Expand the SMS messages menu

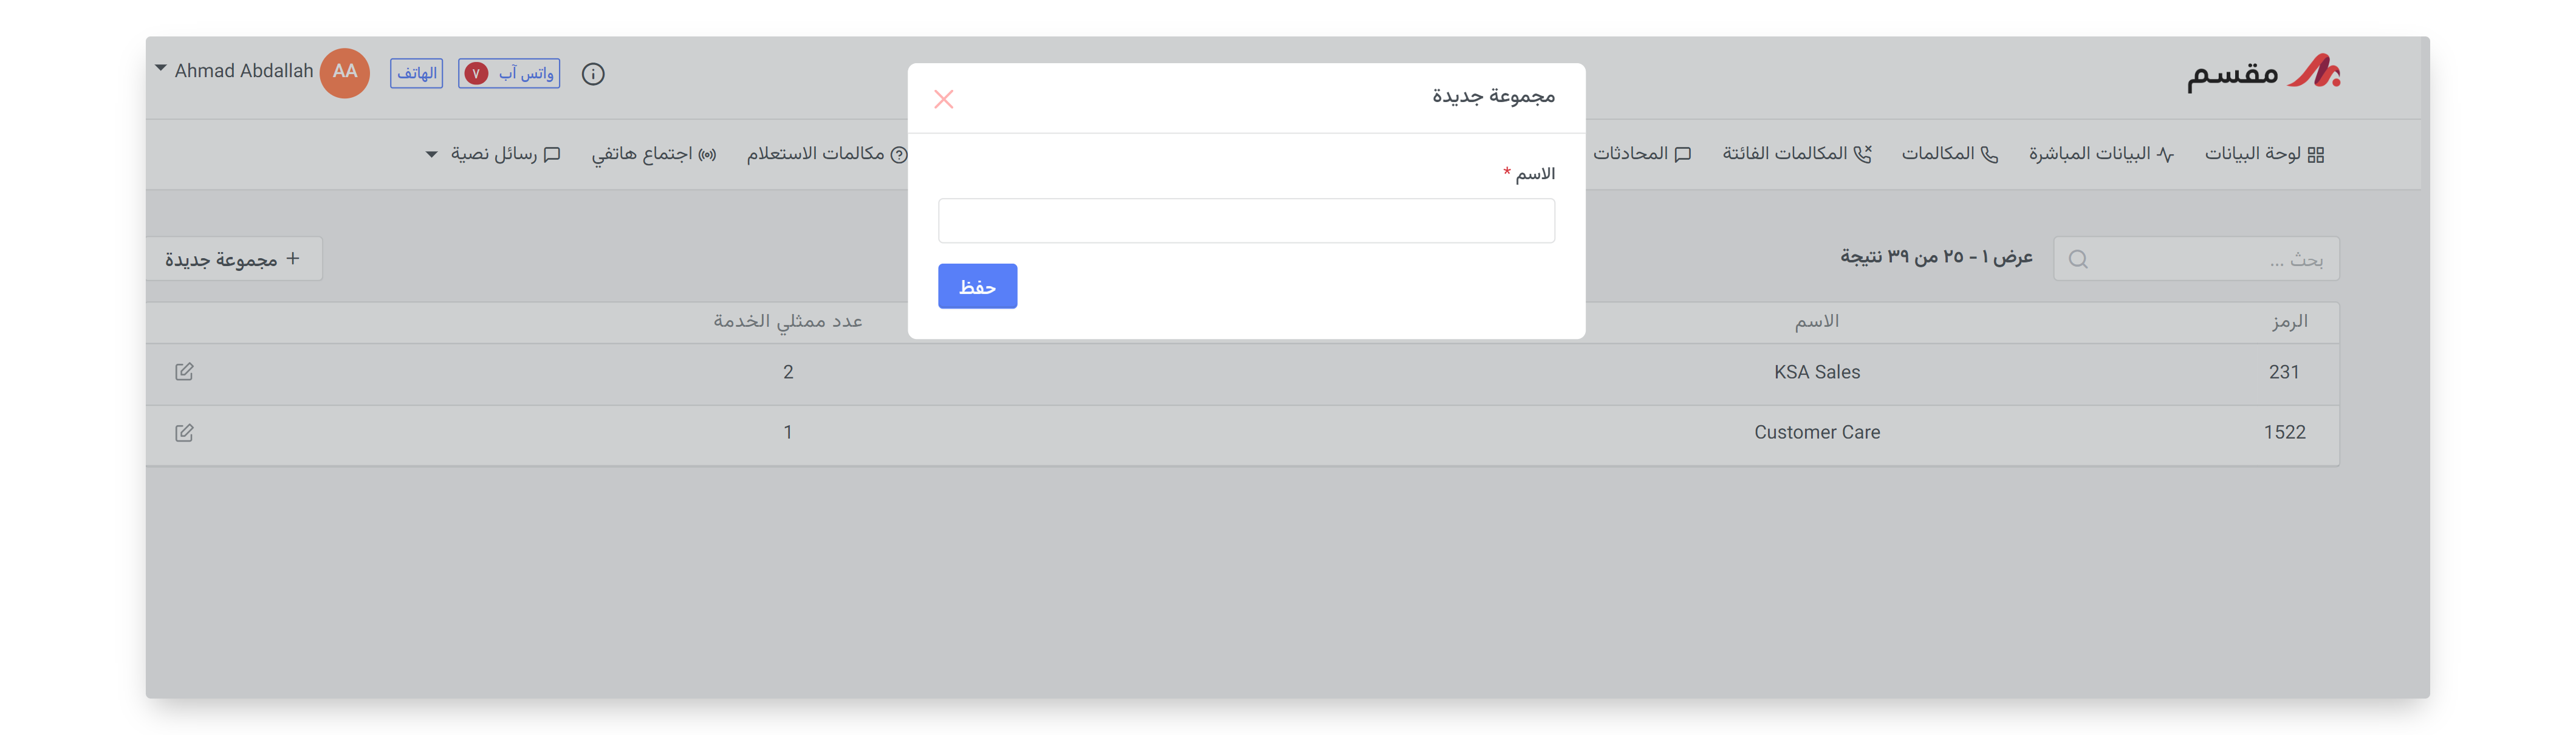pyautogui.click(x=494, y=154)
